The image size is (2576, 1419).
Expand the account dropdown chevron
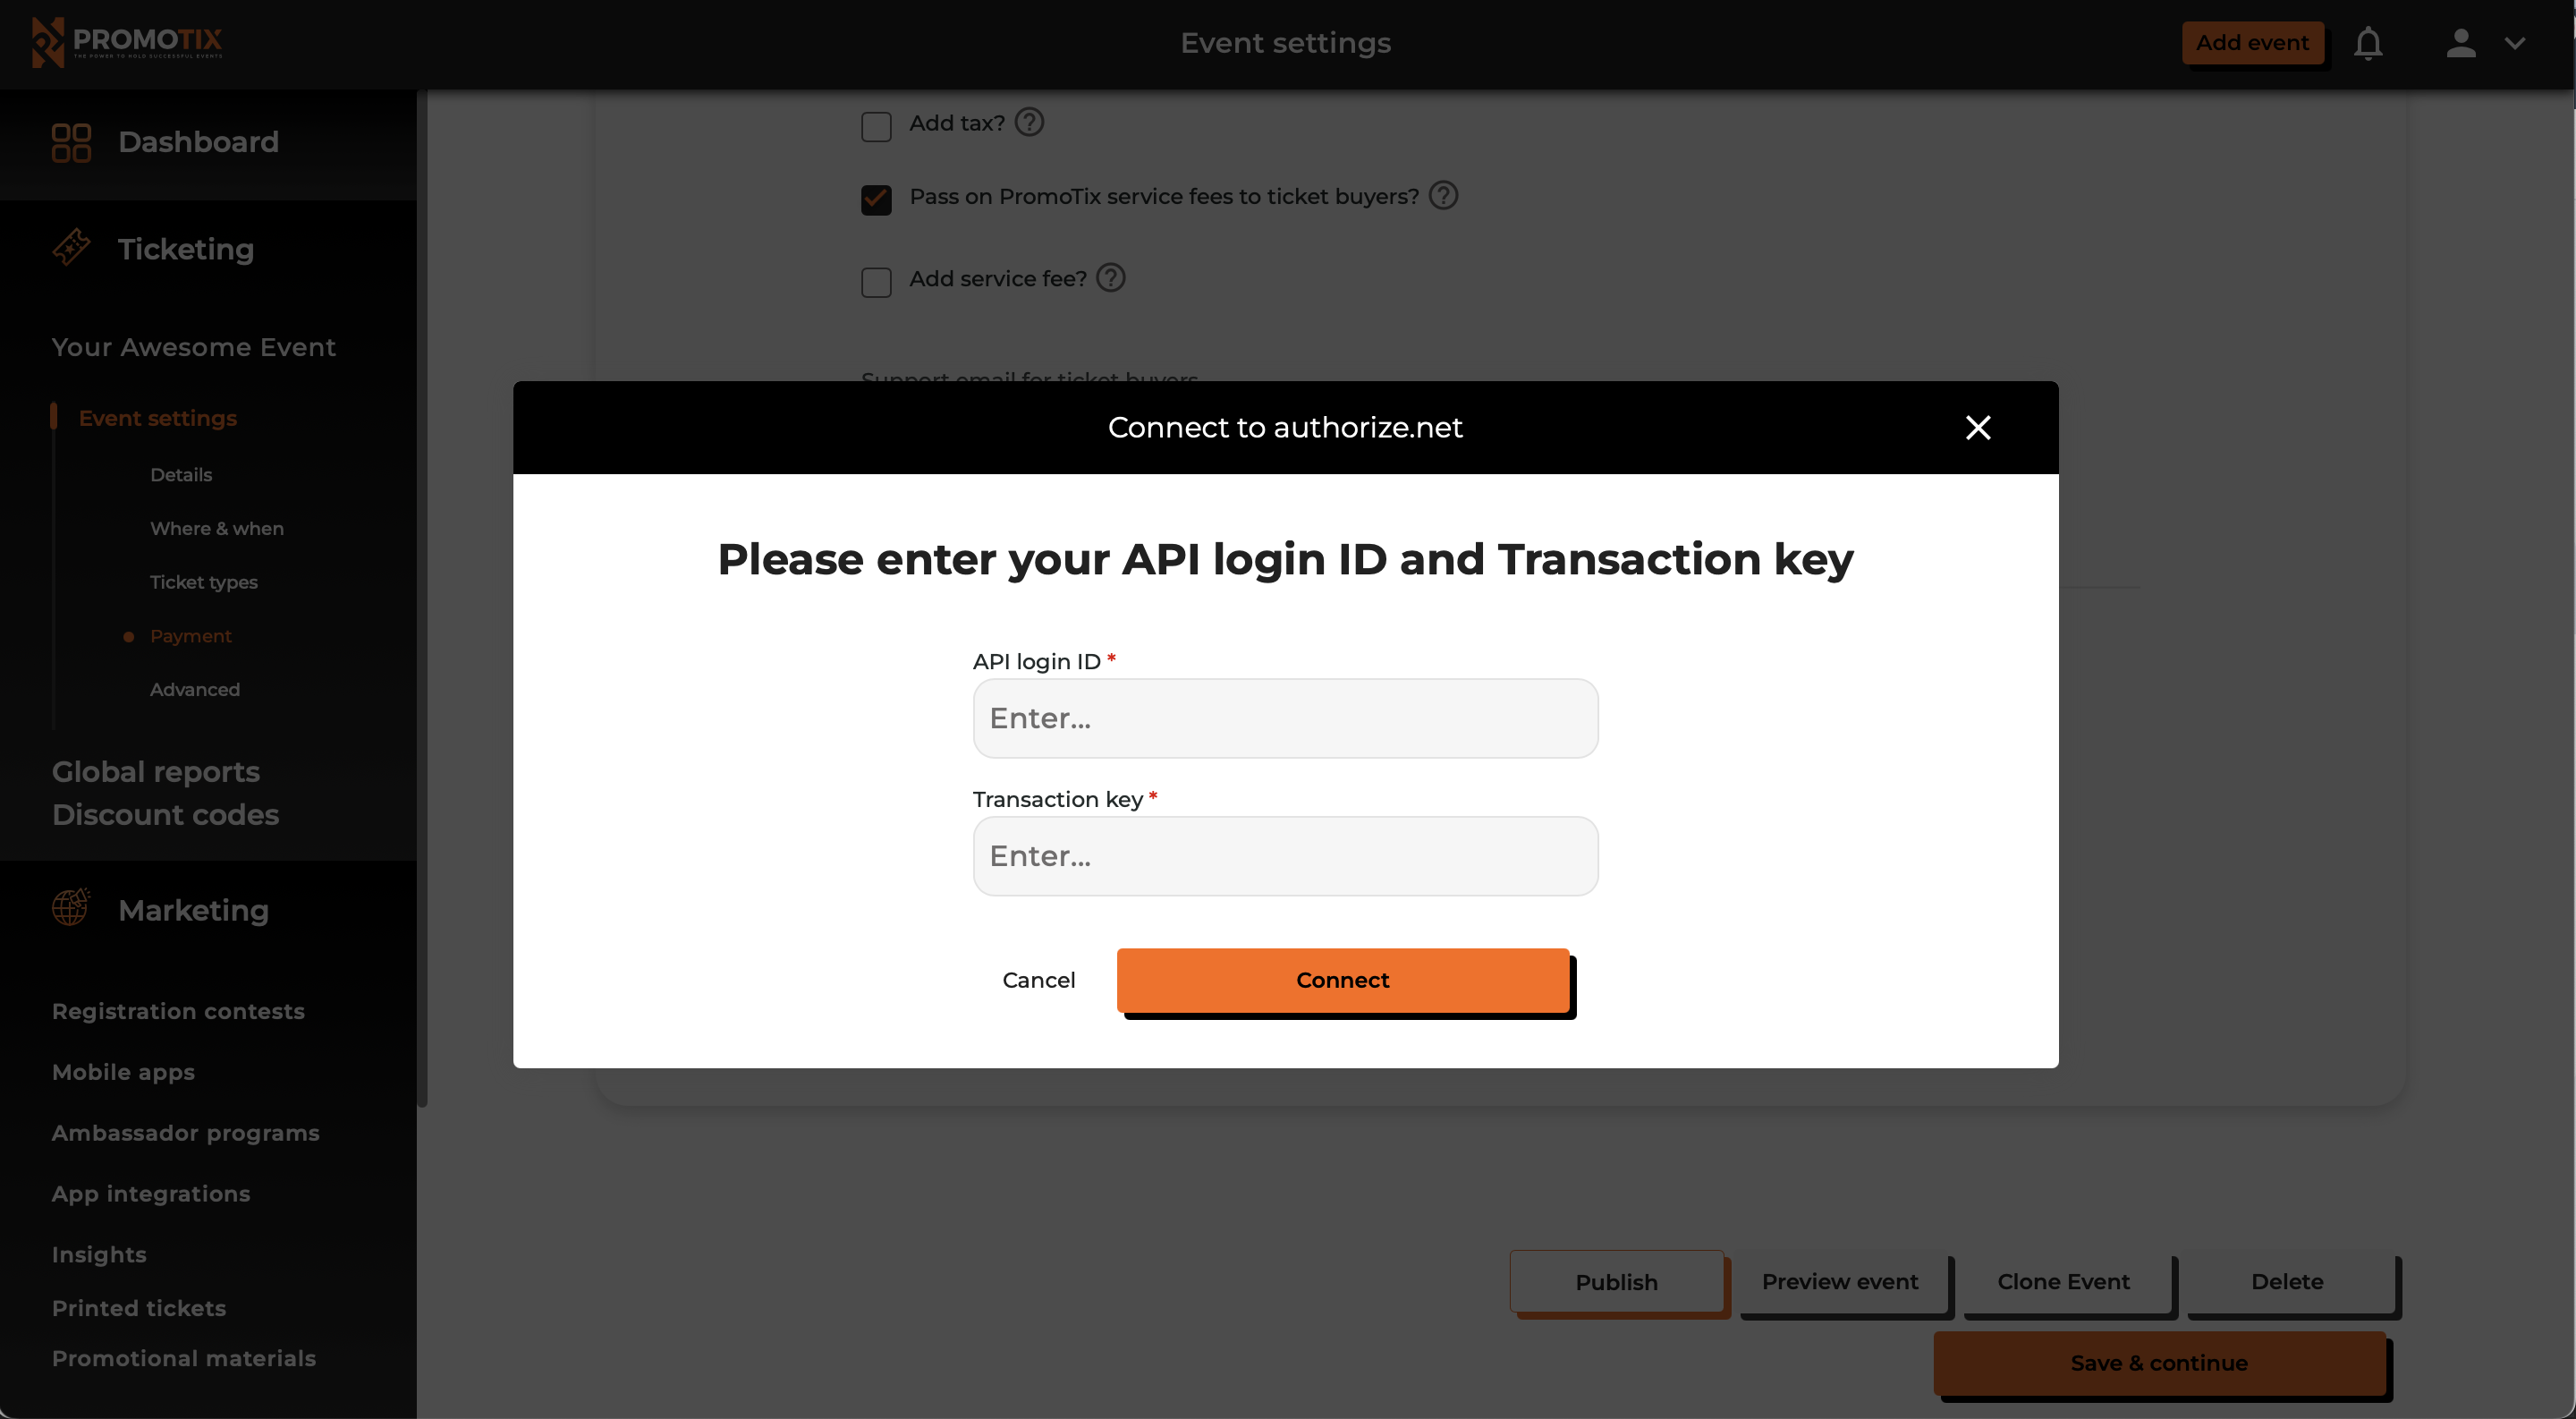(x=2517, y=43)
